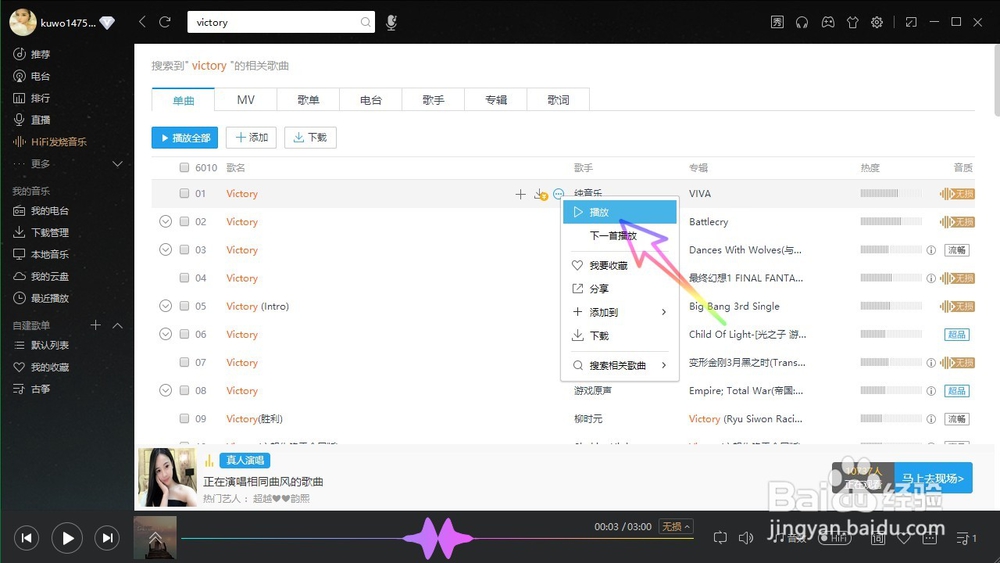Switch to the 歌手 tab
1000x563 pixels.
(x=433, y=99)
